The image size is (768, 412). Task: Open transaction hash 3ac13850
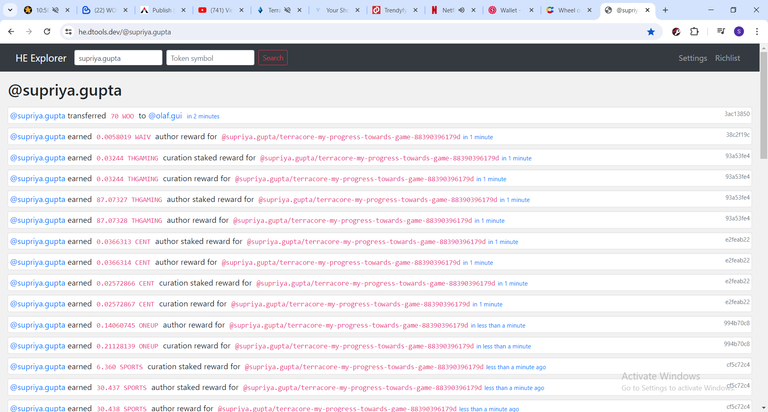coord(737,114)
